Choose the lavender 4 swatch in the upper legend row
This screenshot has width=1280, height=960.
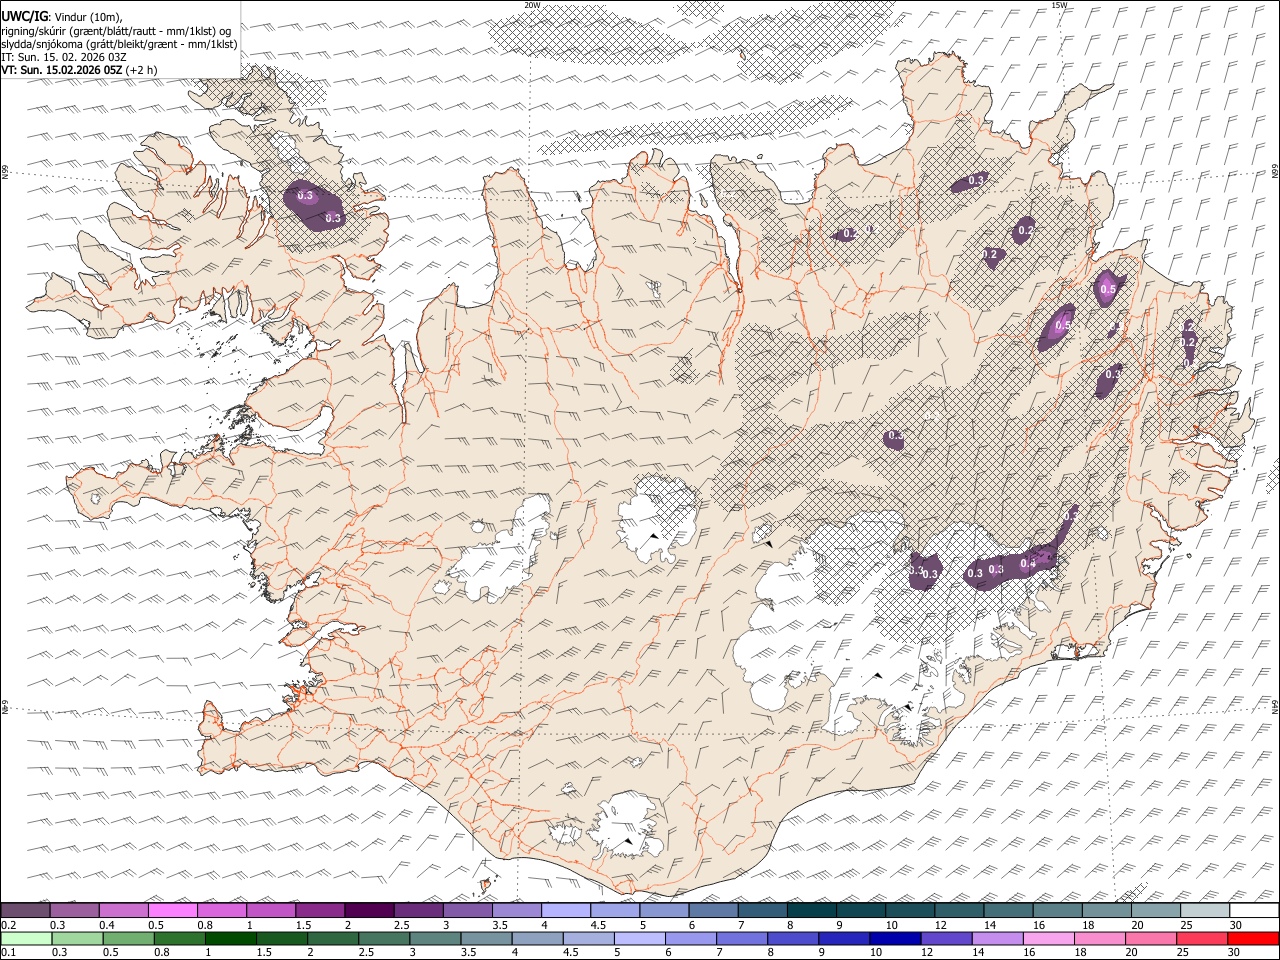tap(565, 910)
